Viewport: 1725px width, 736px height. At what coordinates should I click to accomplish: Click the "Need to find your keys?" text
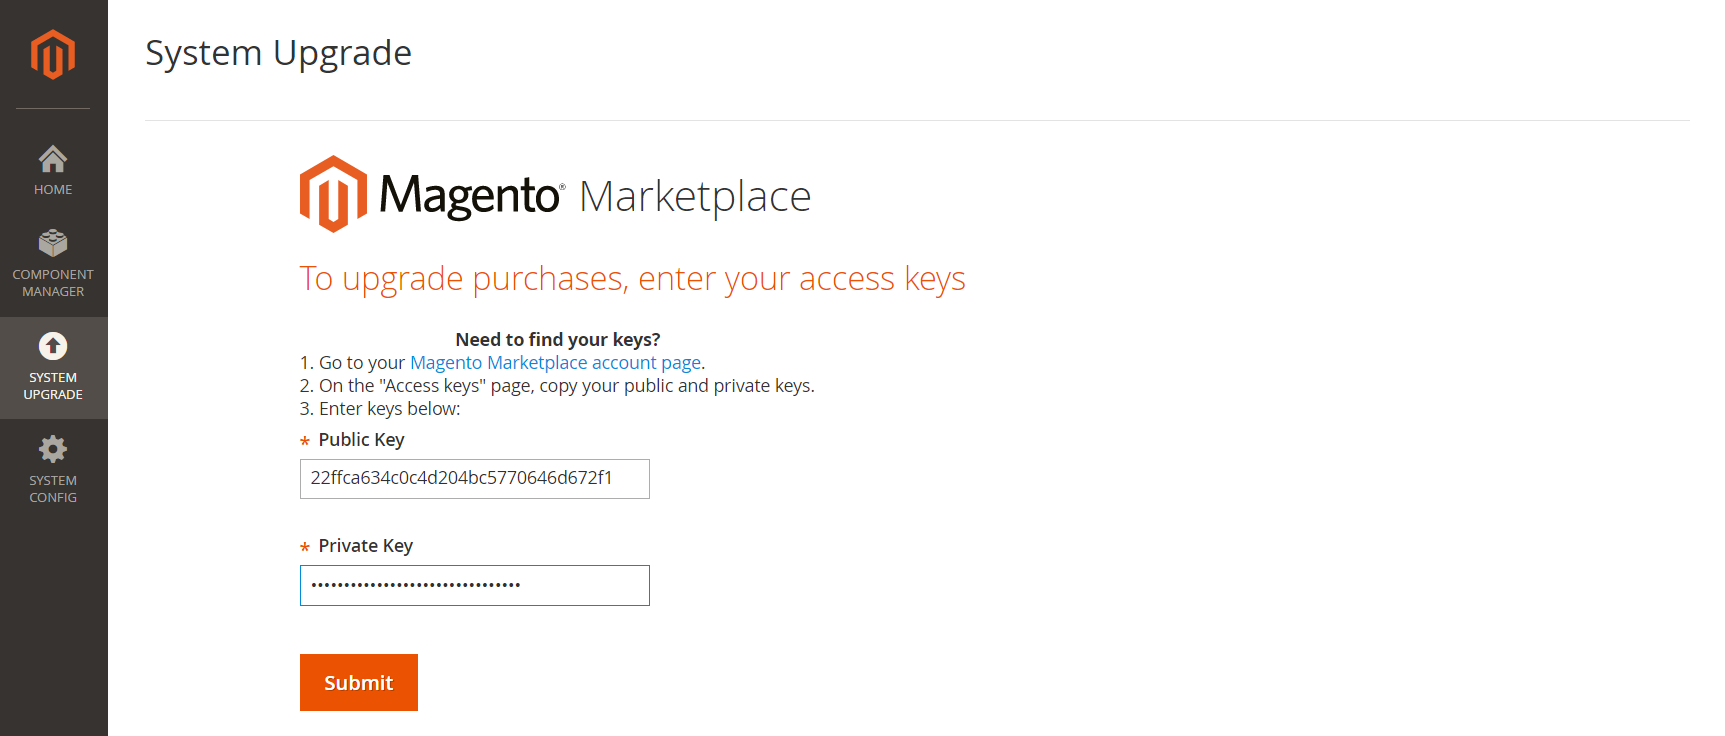pyautogui.click(x=557, y=340)
